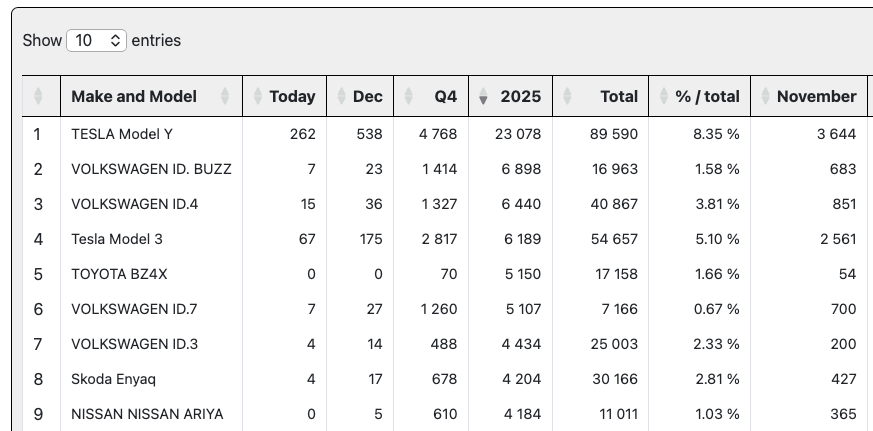Click the November header label
The height and width of the screenshot is (431, 873).
(816, 97)
